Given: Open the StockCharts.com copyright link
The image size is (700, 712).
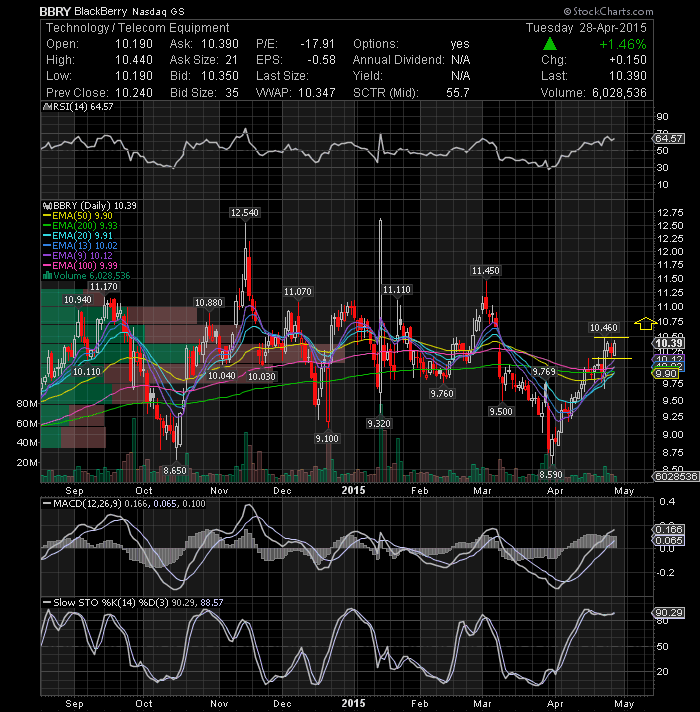Looking at the screenshot, I should coord(608,11).
